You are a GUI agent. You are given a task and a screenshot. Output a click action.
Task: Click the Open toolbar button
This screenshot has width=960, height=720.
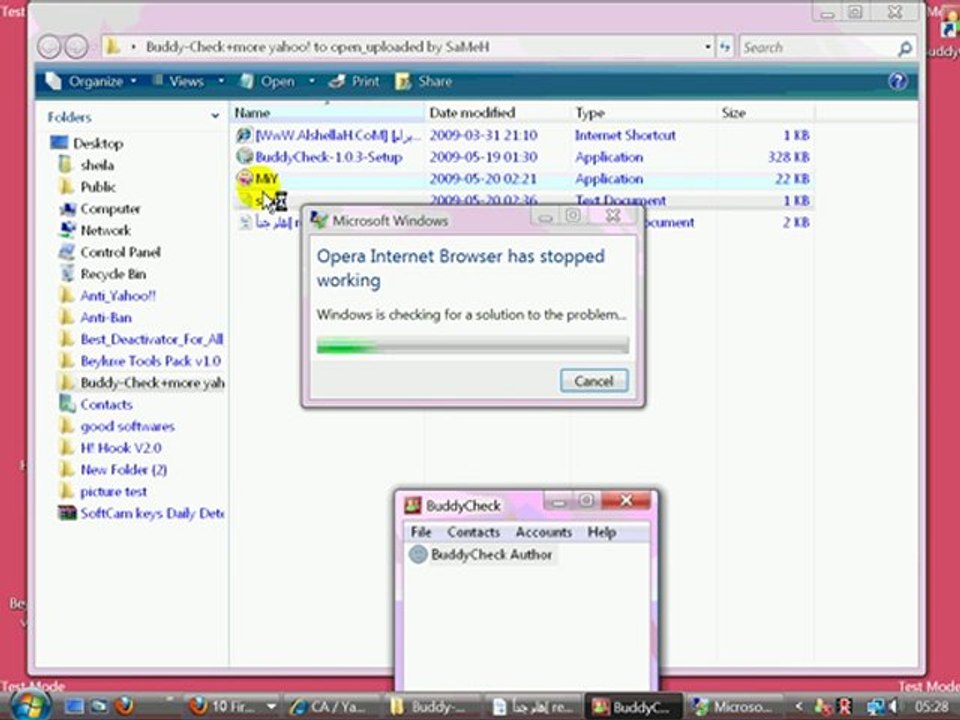tap(267, 81)
